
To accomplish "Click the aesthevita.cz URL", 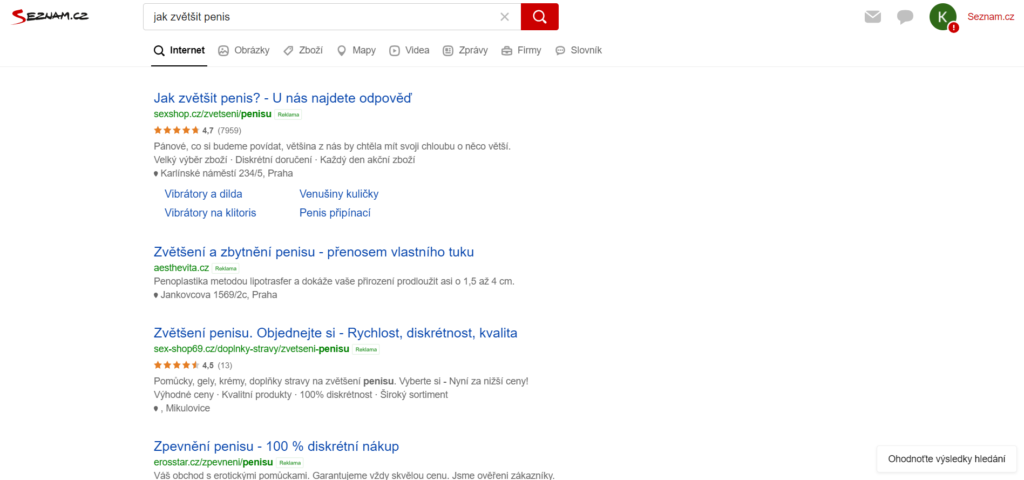I will pyautogui.click(x=181, y=268).
